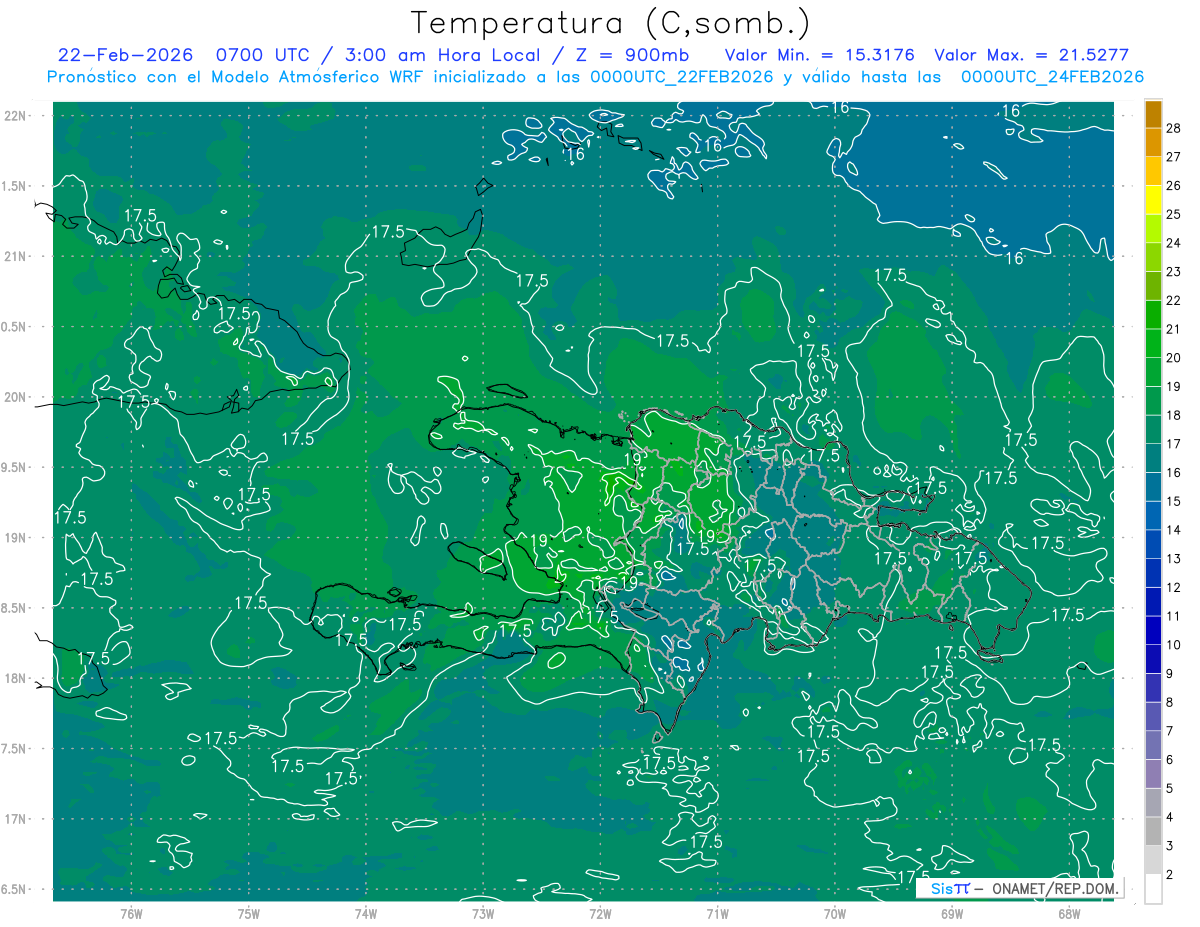Image resolution: width=1200 pixels, height=927 pixels.
Task: Select the '0000UTC_24FEB2026' valid-until timestamp
Action: pyautogui.click(x=1052, y=77)
